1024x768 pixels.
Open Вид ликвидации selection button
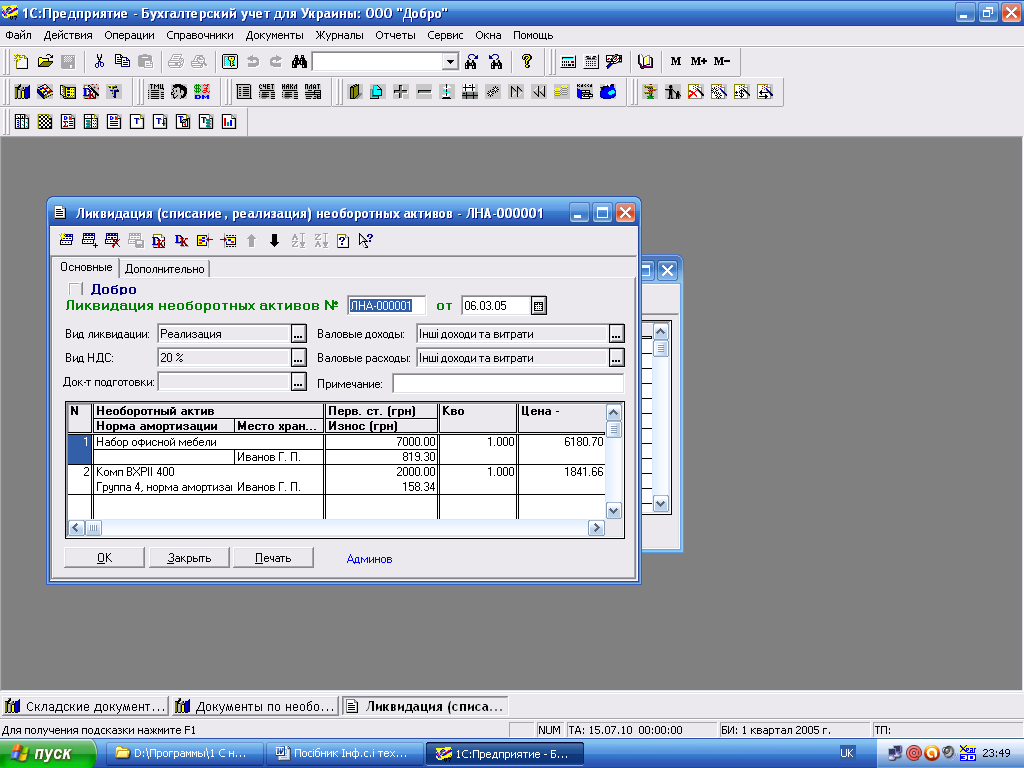point(298,334)
